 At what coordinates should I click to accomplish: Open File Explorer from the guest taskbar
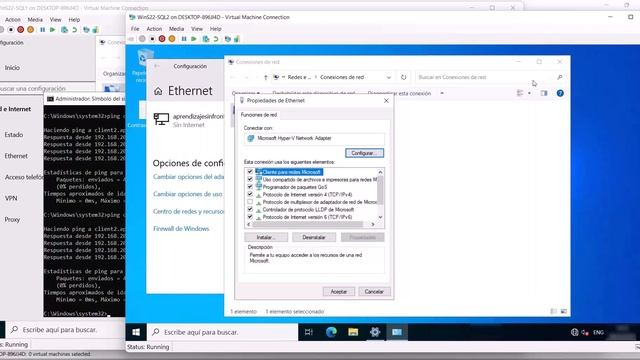coord(353,332)
